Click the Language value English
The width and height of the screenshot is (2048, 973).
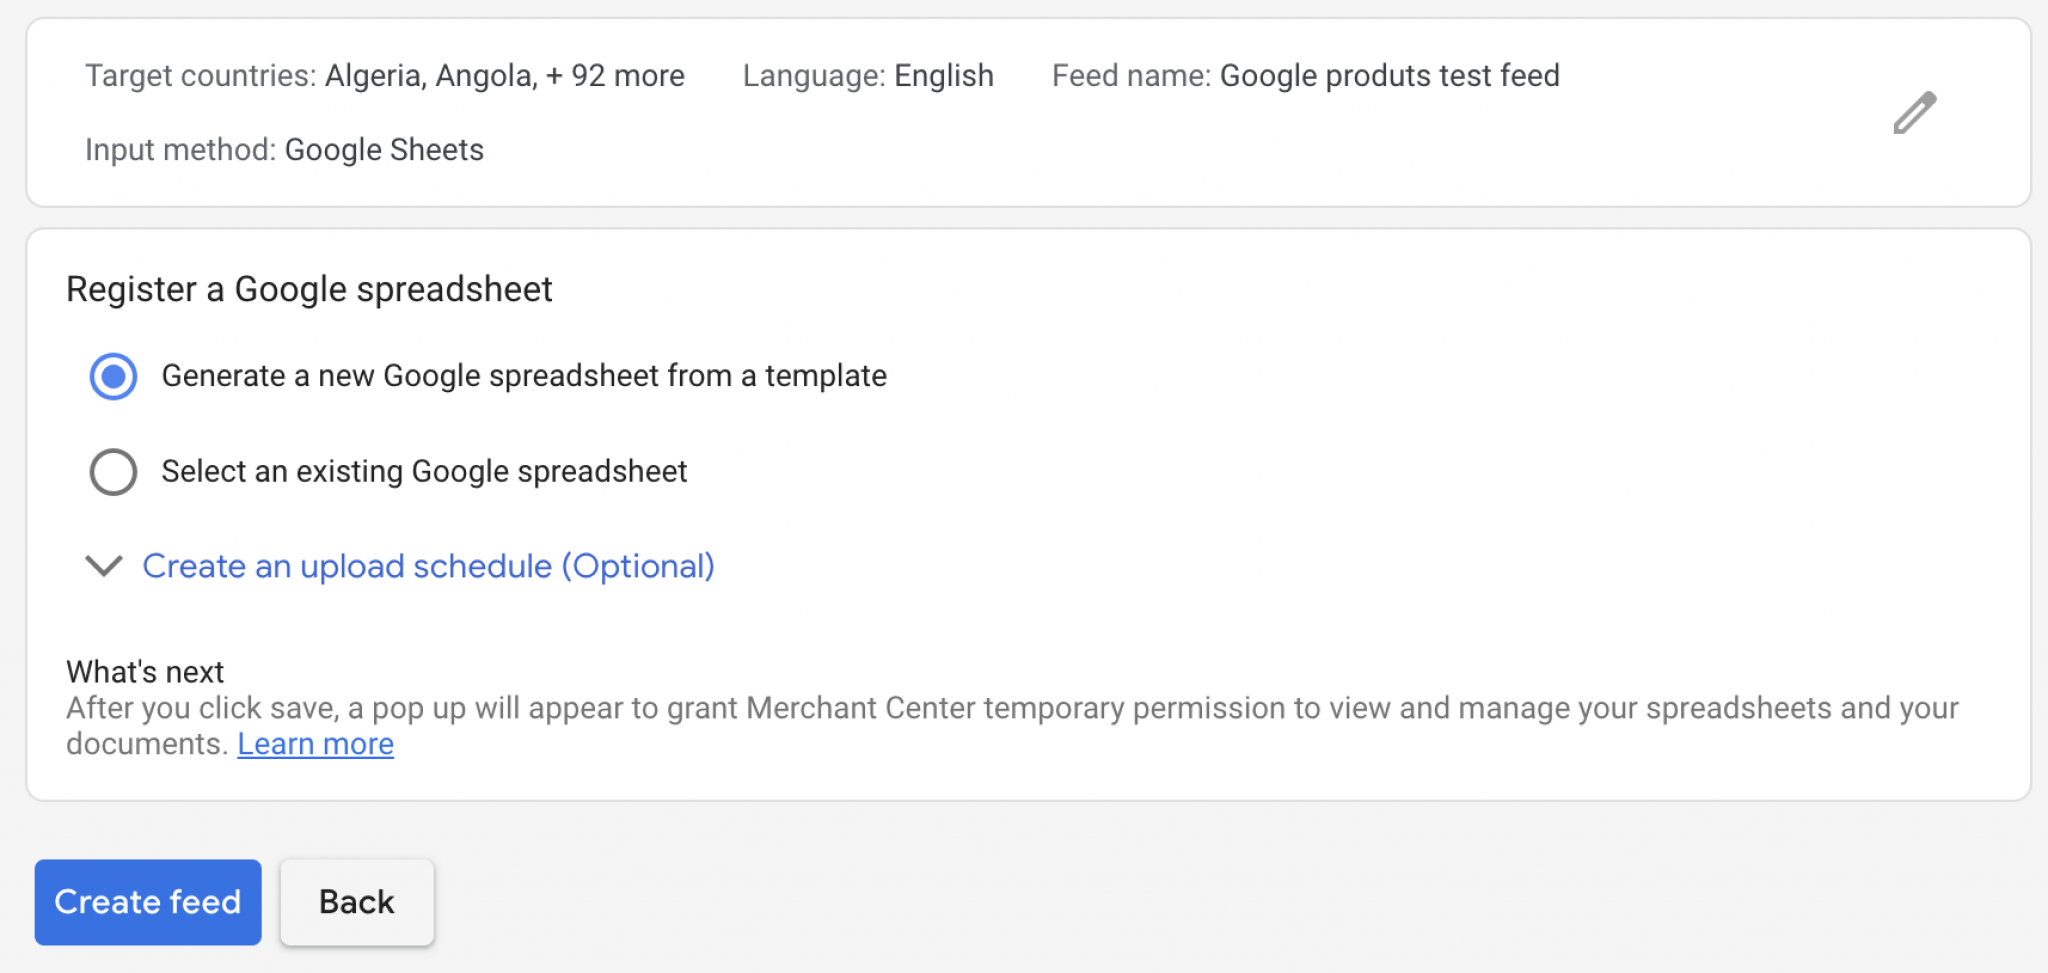click(x=943, y=76)
